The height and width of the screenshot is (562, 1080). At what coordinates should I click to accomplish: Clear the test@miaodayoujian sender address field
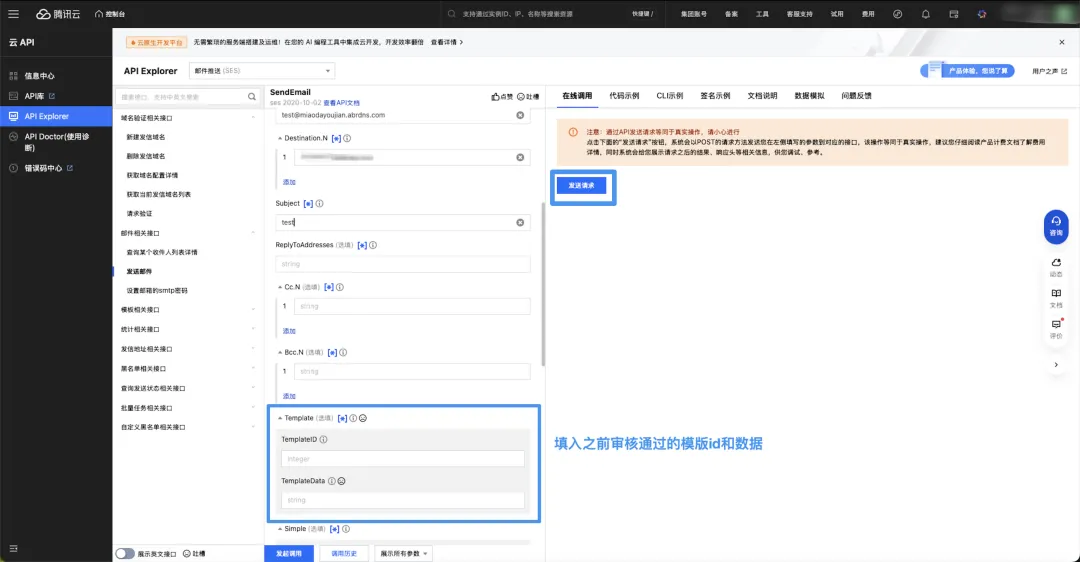(x=520, y=116)
